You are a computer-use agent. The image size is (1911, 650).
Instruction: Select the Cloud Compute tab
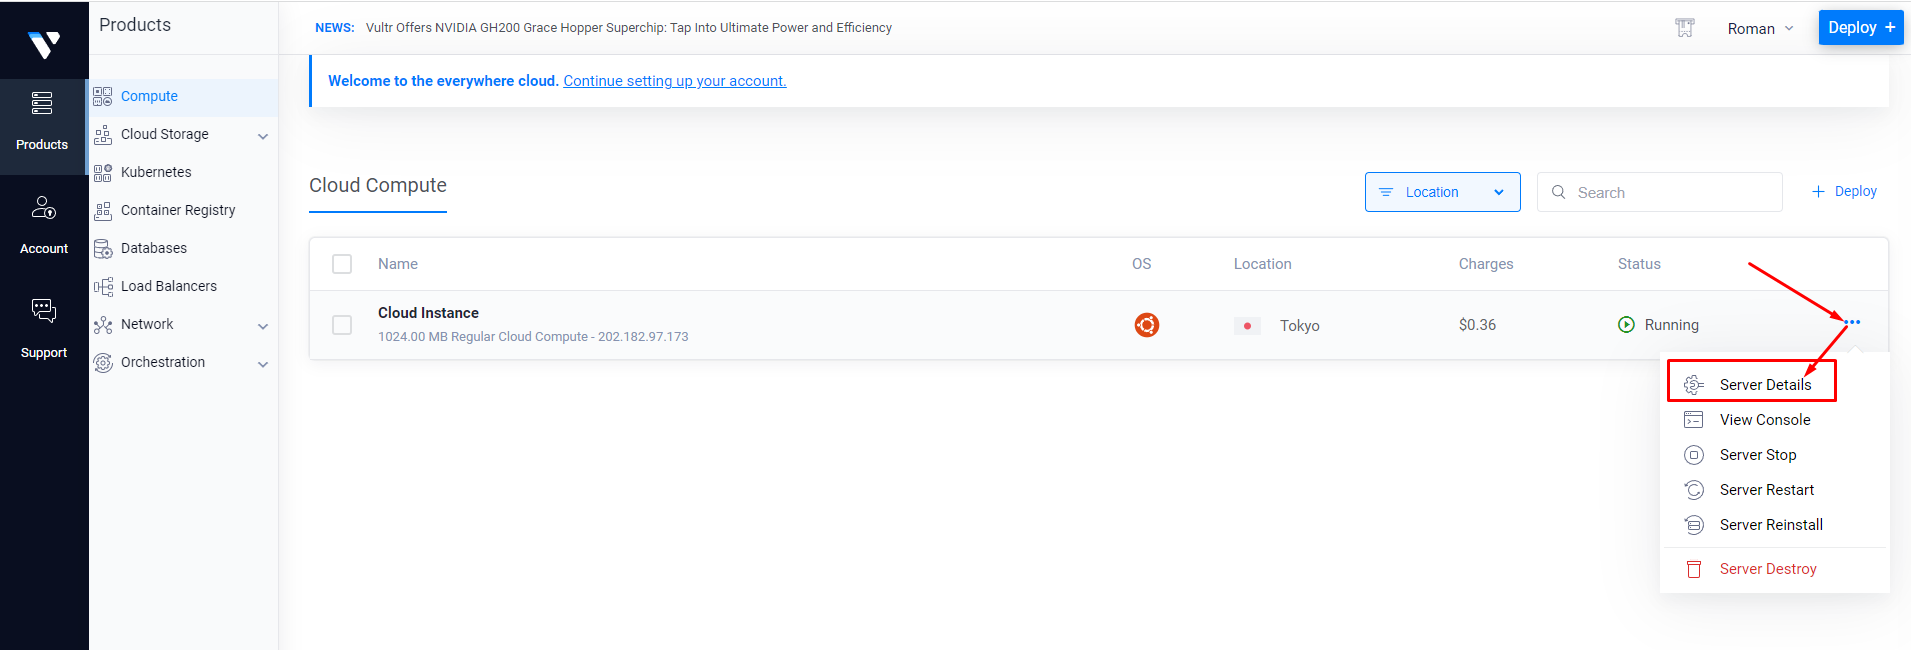click(378, 186)
